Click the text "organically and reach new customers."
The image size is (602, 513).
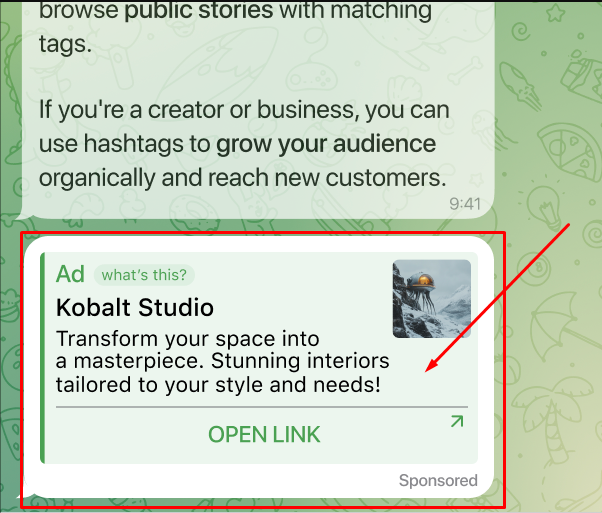243,178
